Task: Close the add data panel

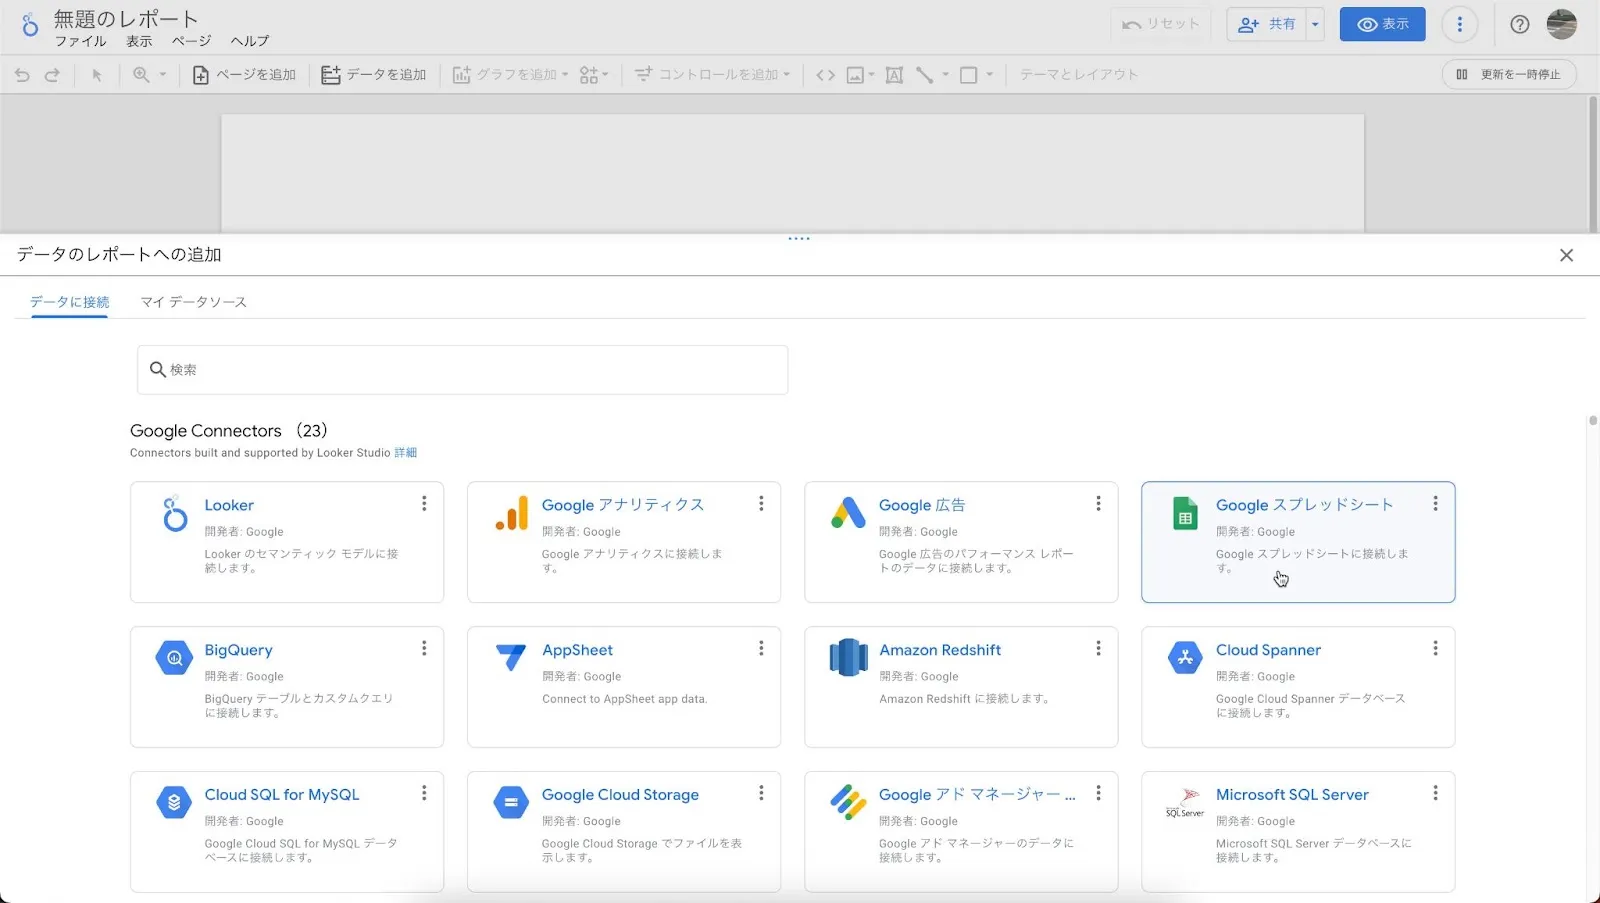Action: click(1566, 255)
